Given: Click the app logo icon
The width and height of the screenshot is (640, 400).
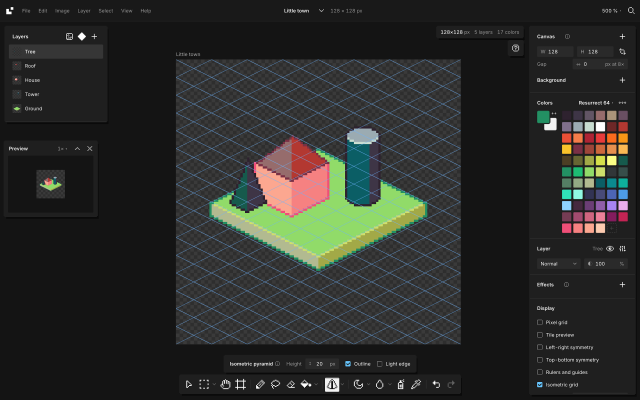Looking at the screenshot, I should 9,11.
